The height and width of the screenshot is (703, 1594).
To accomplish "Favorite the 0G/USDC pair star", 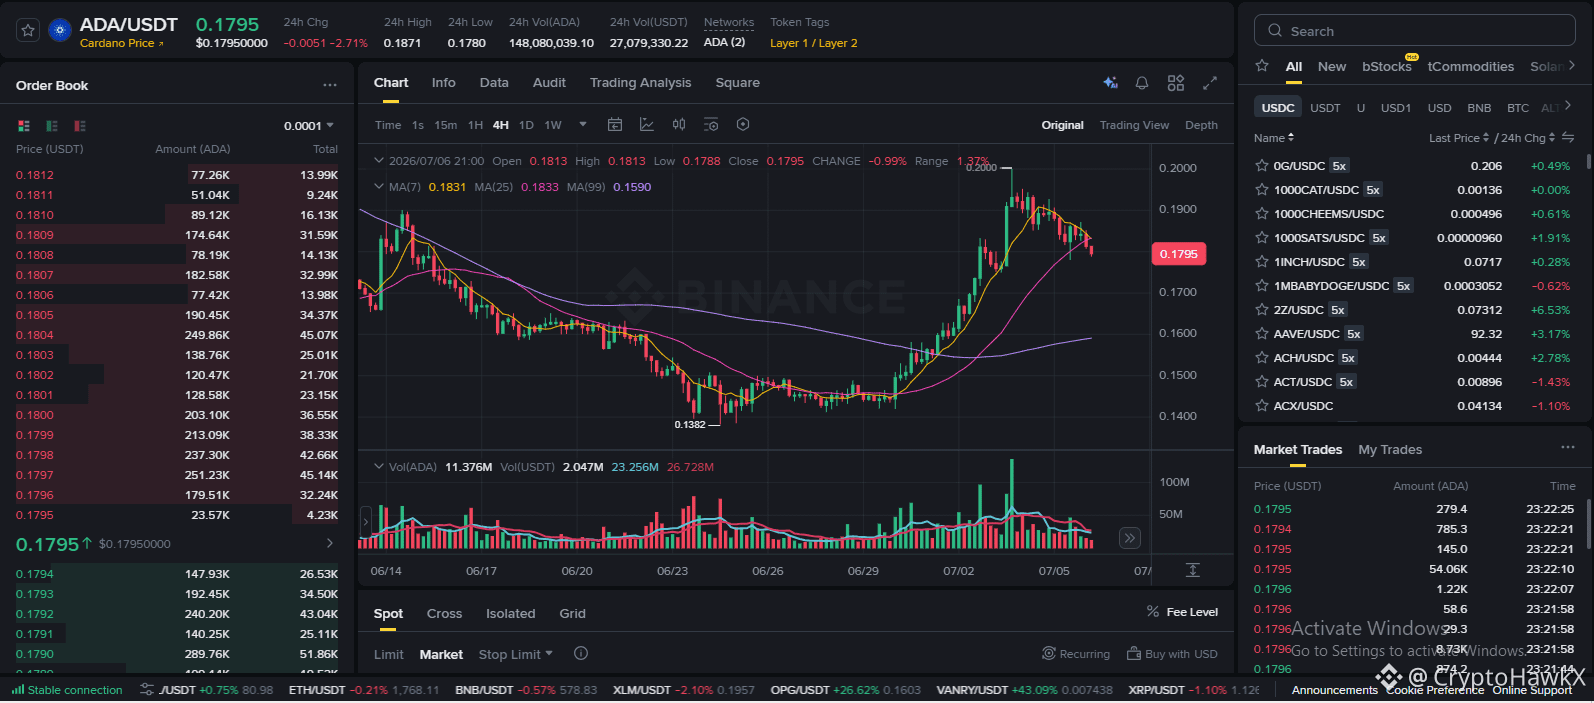I will 1262,166.
